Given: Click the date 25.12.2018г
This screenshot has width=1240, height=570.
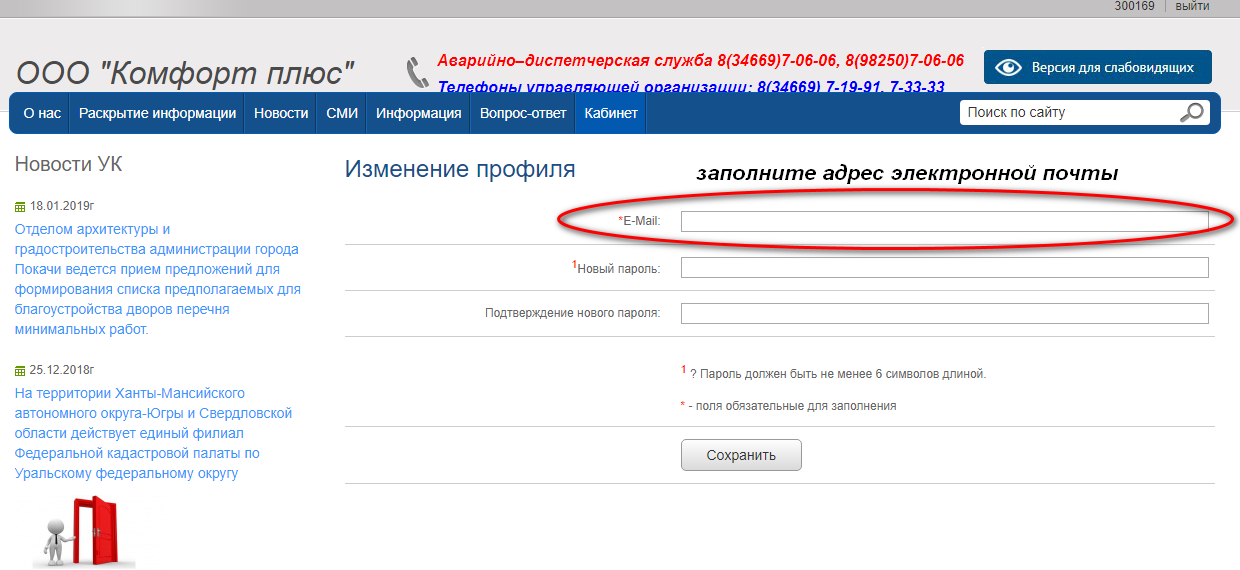Looking at the screenshot, I should coord(61,371).
